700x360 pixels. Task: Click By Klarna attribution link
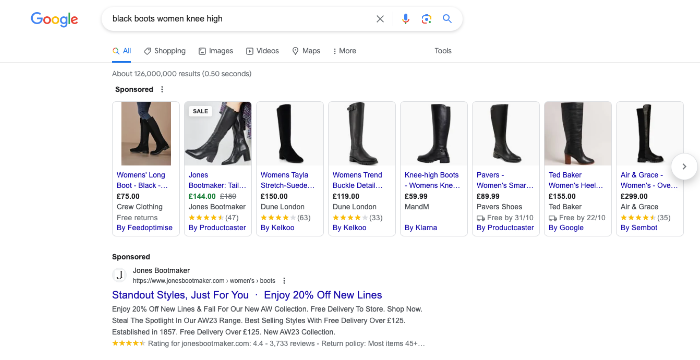click(x=421, y=228)
